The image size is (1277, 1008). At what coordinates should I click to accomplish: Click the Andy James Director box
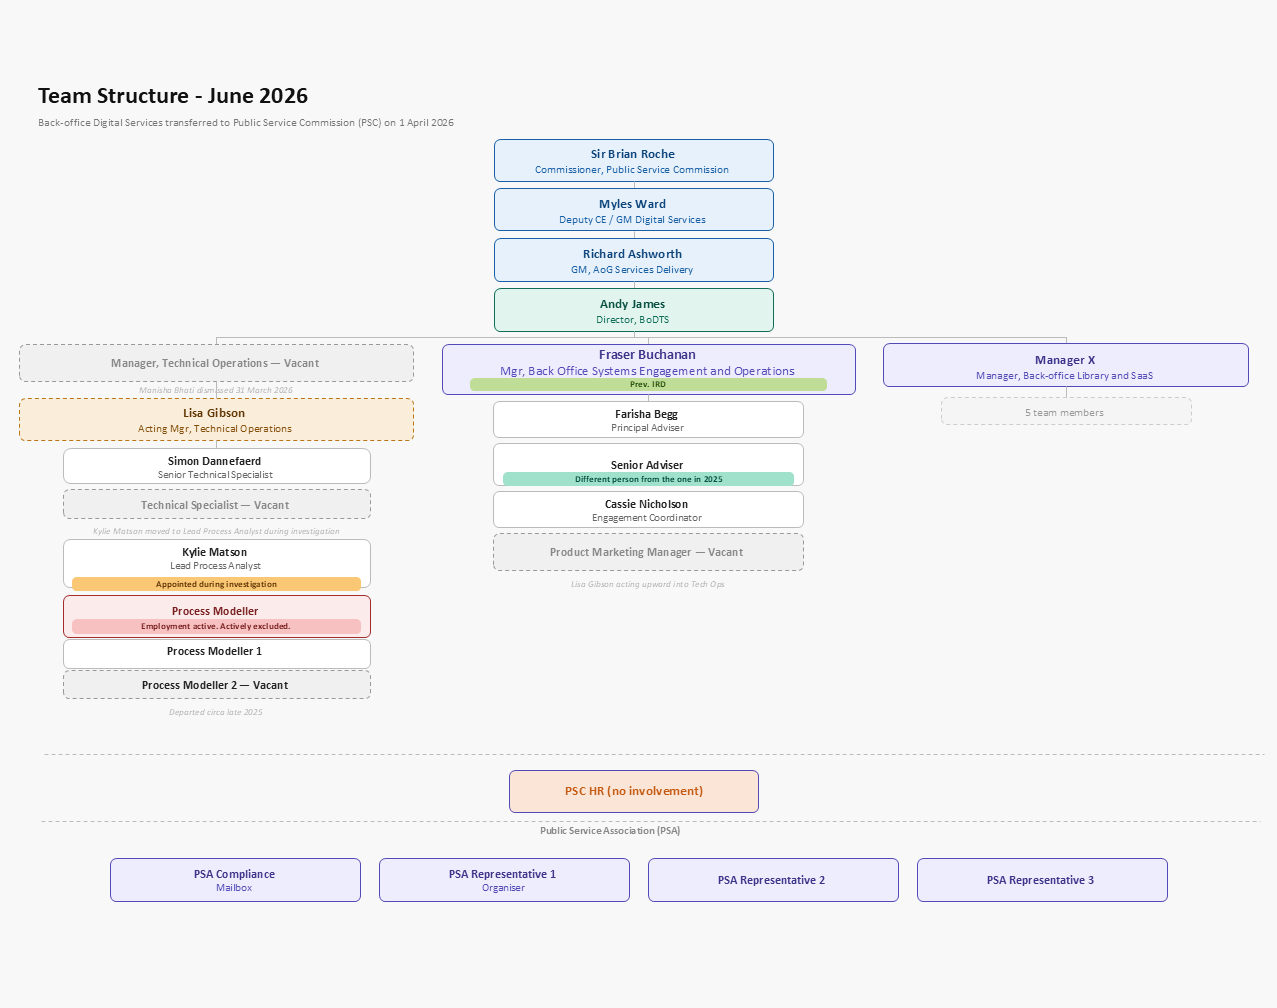[x=633, y=310]
